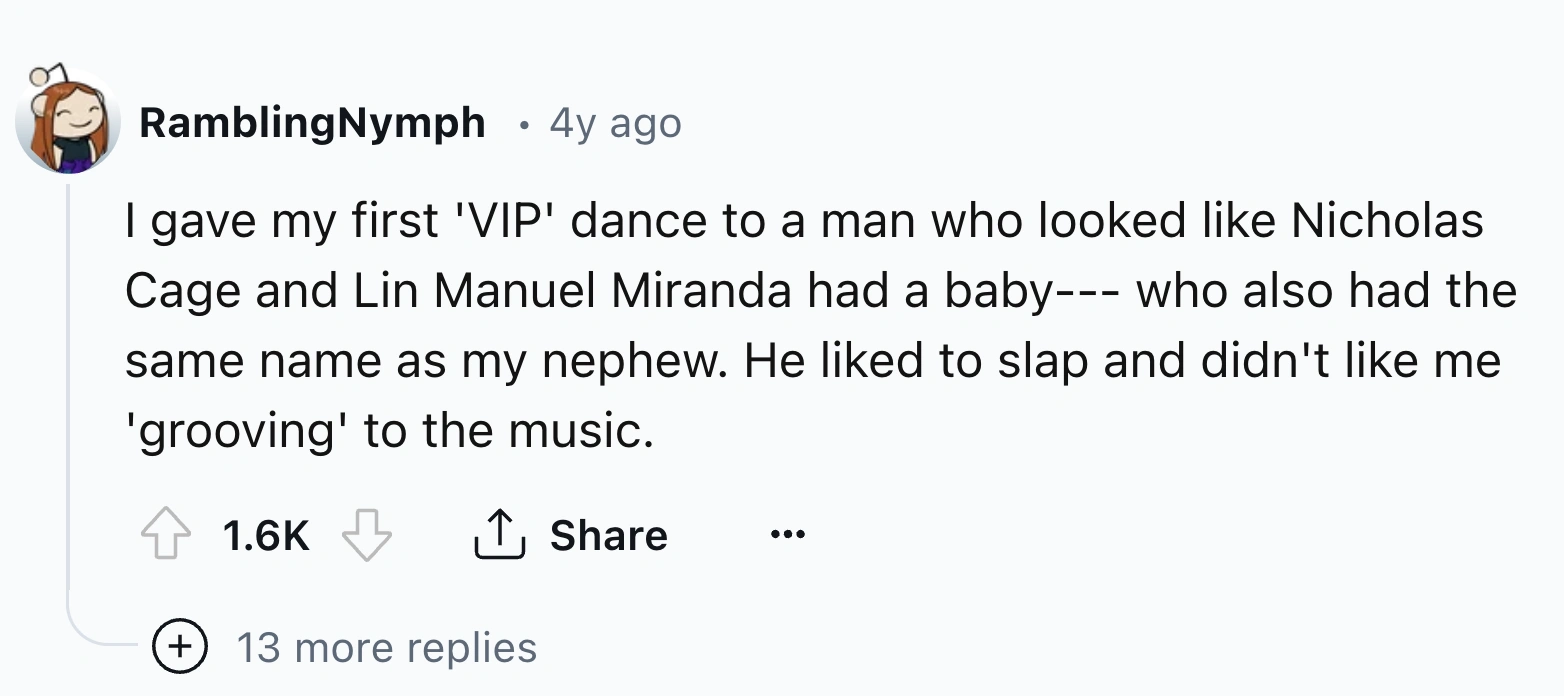
Task: Open the comment overflow menu (three dots)
Action: (789, 534)
